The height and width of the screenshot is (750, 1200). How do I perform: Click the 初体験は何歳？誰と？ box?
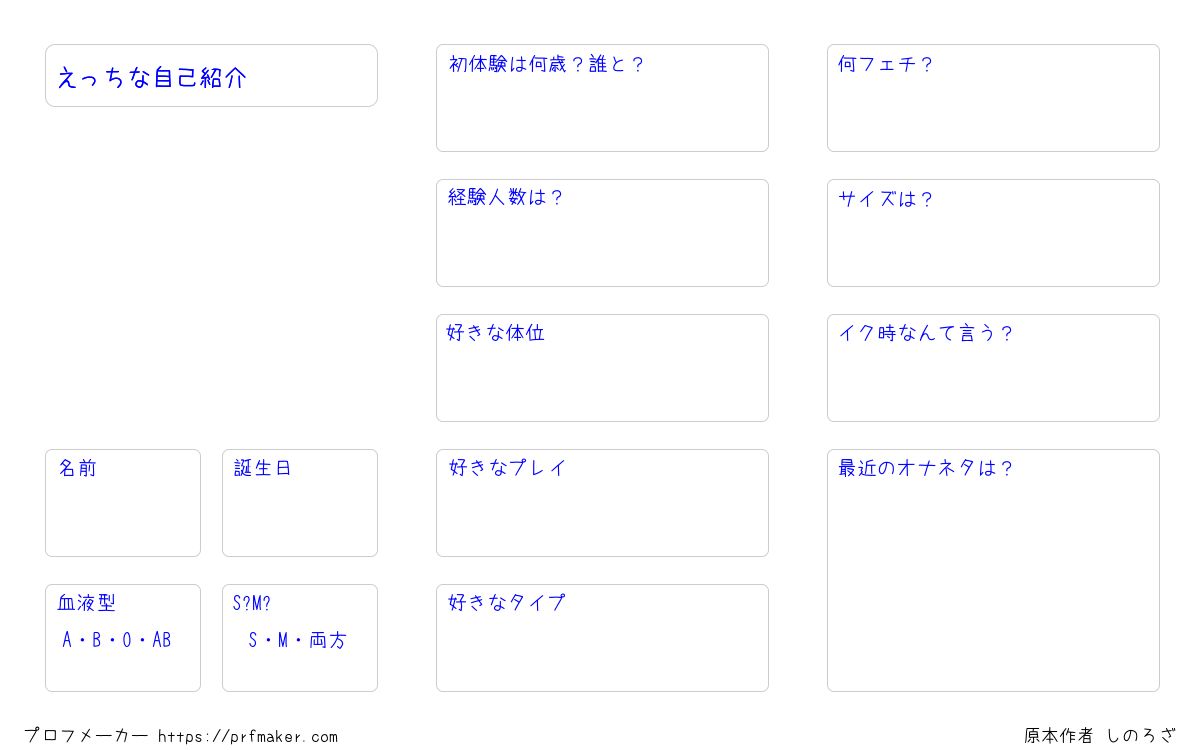602,98
